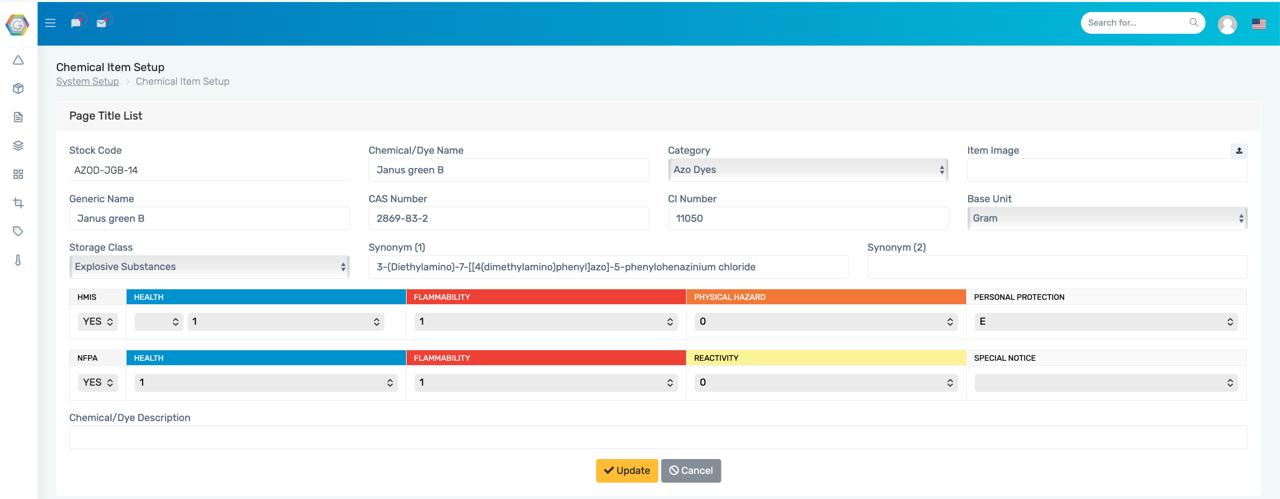
Task: Open HMIS Personal Protection dropdown
Action: (x=1106, y=322)
